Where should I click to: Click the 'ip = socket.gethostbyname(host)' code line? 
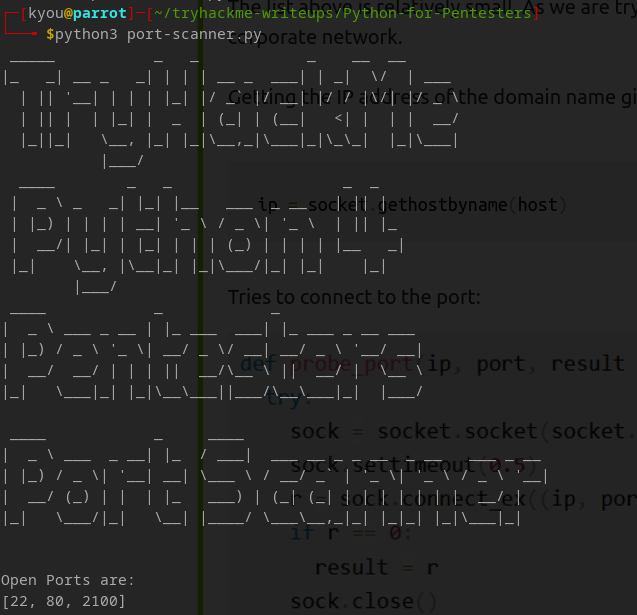[x=408, y=205]
